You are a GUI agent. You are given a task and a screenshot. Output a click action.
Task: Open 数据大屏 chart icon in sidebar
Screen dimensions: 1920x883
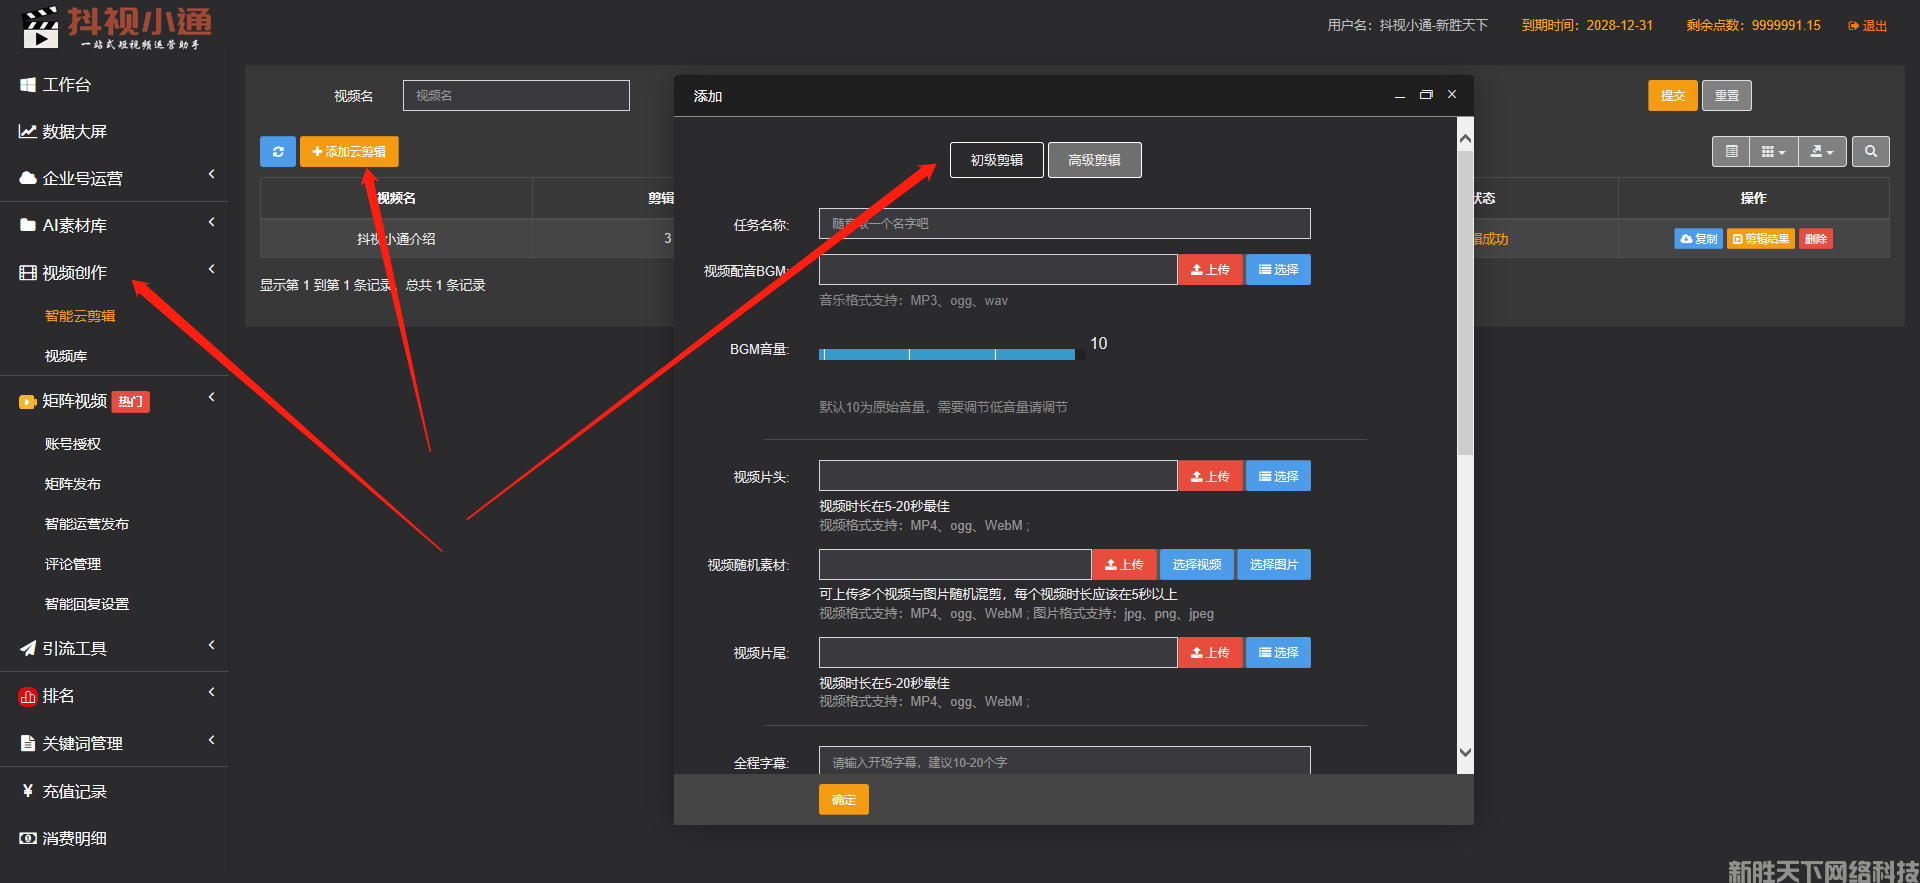click(x=28, y=132)
